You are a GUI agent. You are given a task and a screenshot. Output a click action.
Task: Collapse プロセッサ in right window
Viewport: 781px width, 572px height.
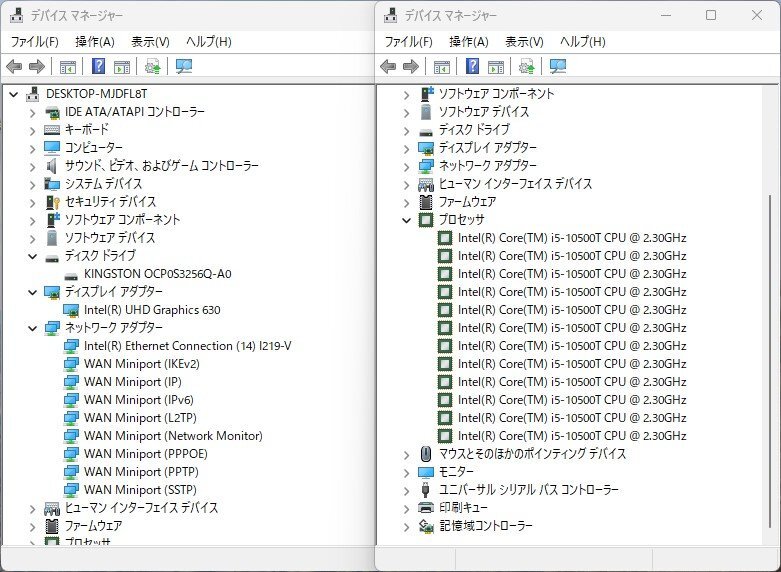406,220
